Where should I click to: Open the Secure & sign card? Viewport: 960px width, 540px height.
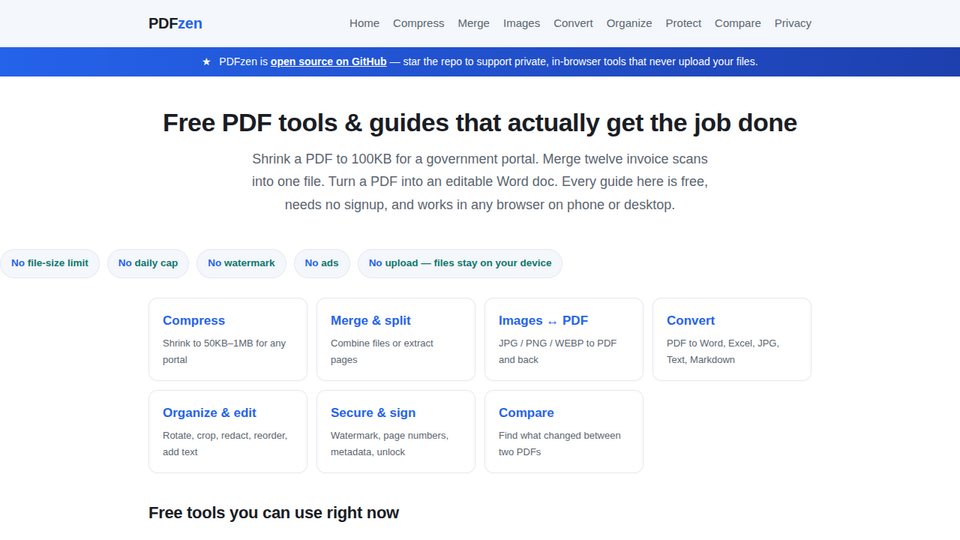click(x=396, y=432)
